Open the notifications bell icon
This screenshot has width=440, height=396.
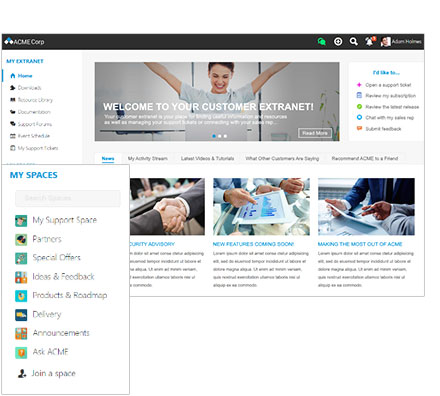[x=369, y=42]
